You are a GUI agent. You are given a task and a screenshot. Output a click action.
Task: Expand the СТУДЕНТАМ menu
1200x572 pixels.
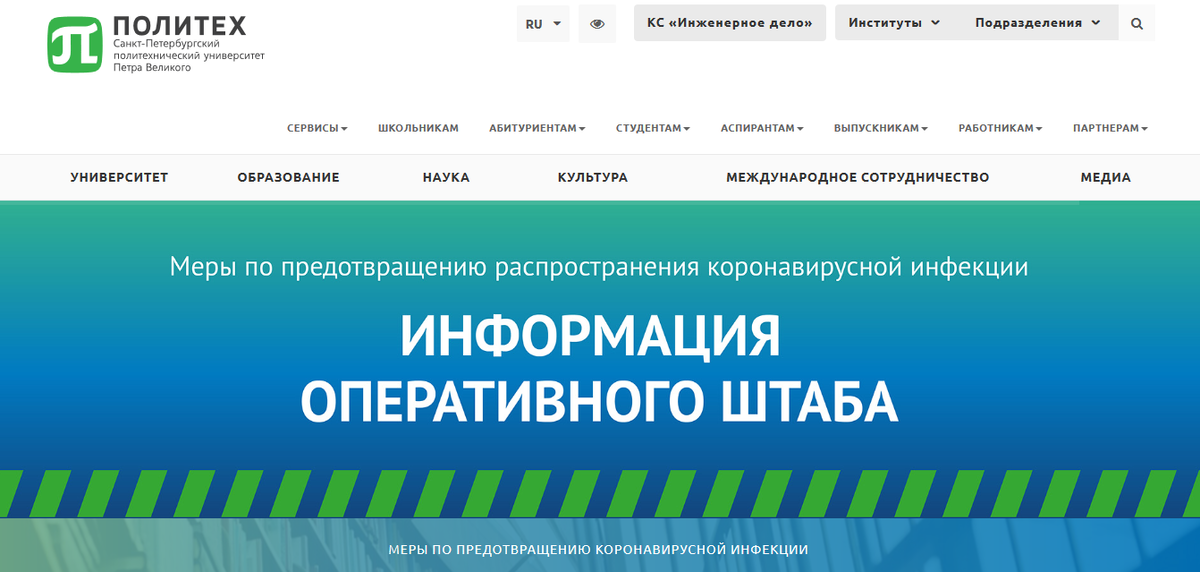click(653, 128)
